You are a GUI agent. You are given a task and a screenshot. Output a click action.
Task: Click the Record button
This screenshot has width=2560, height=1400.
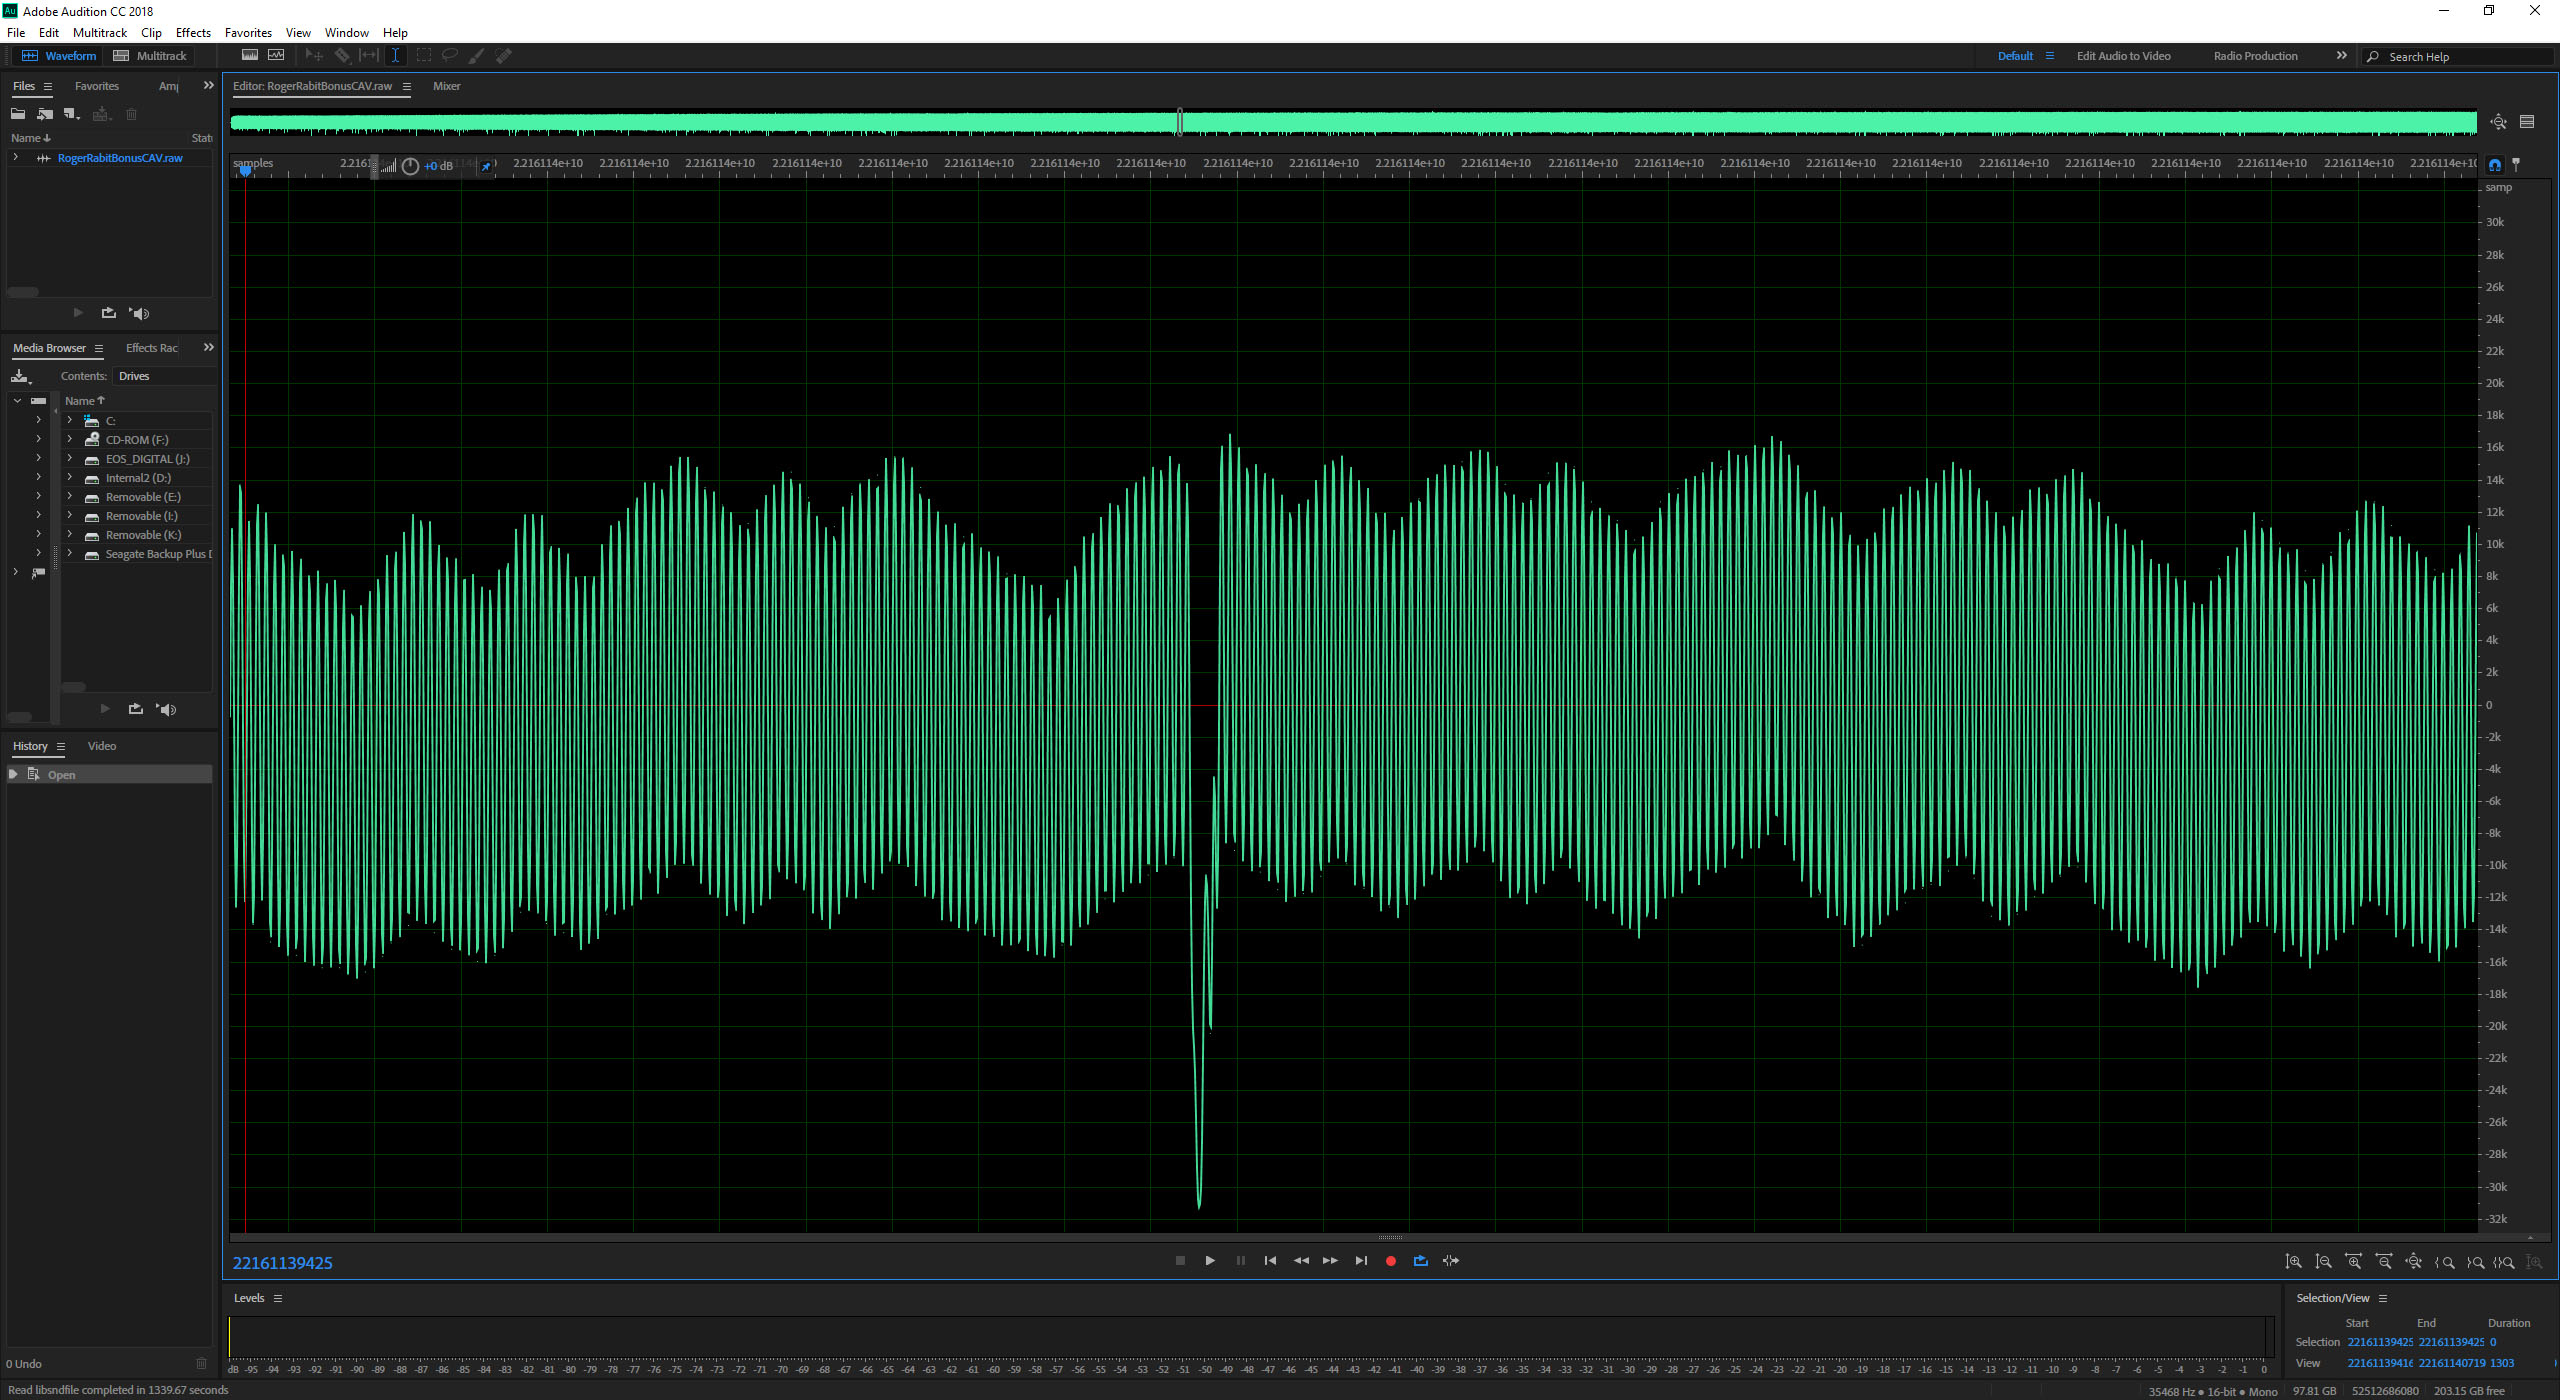click(1390, 1261)
